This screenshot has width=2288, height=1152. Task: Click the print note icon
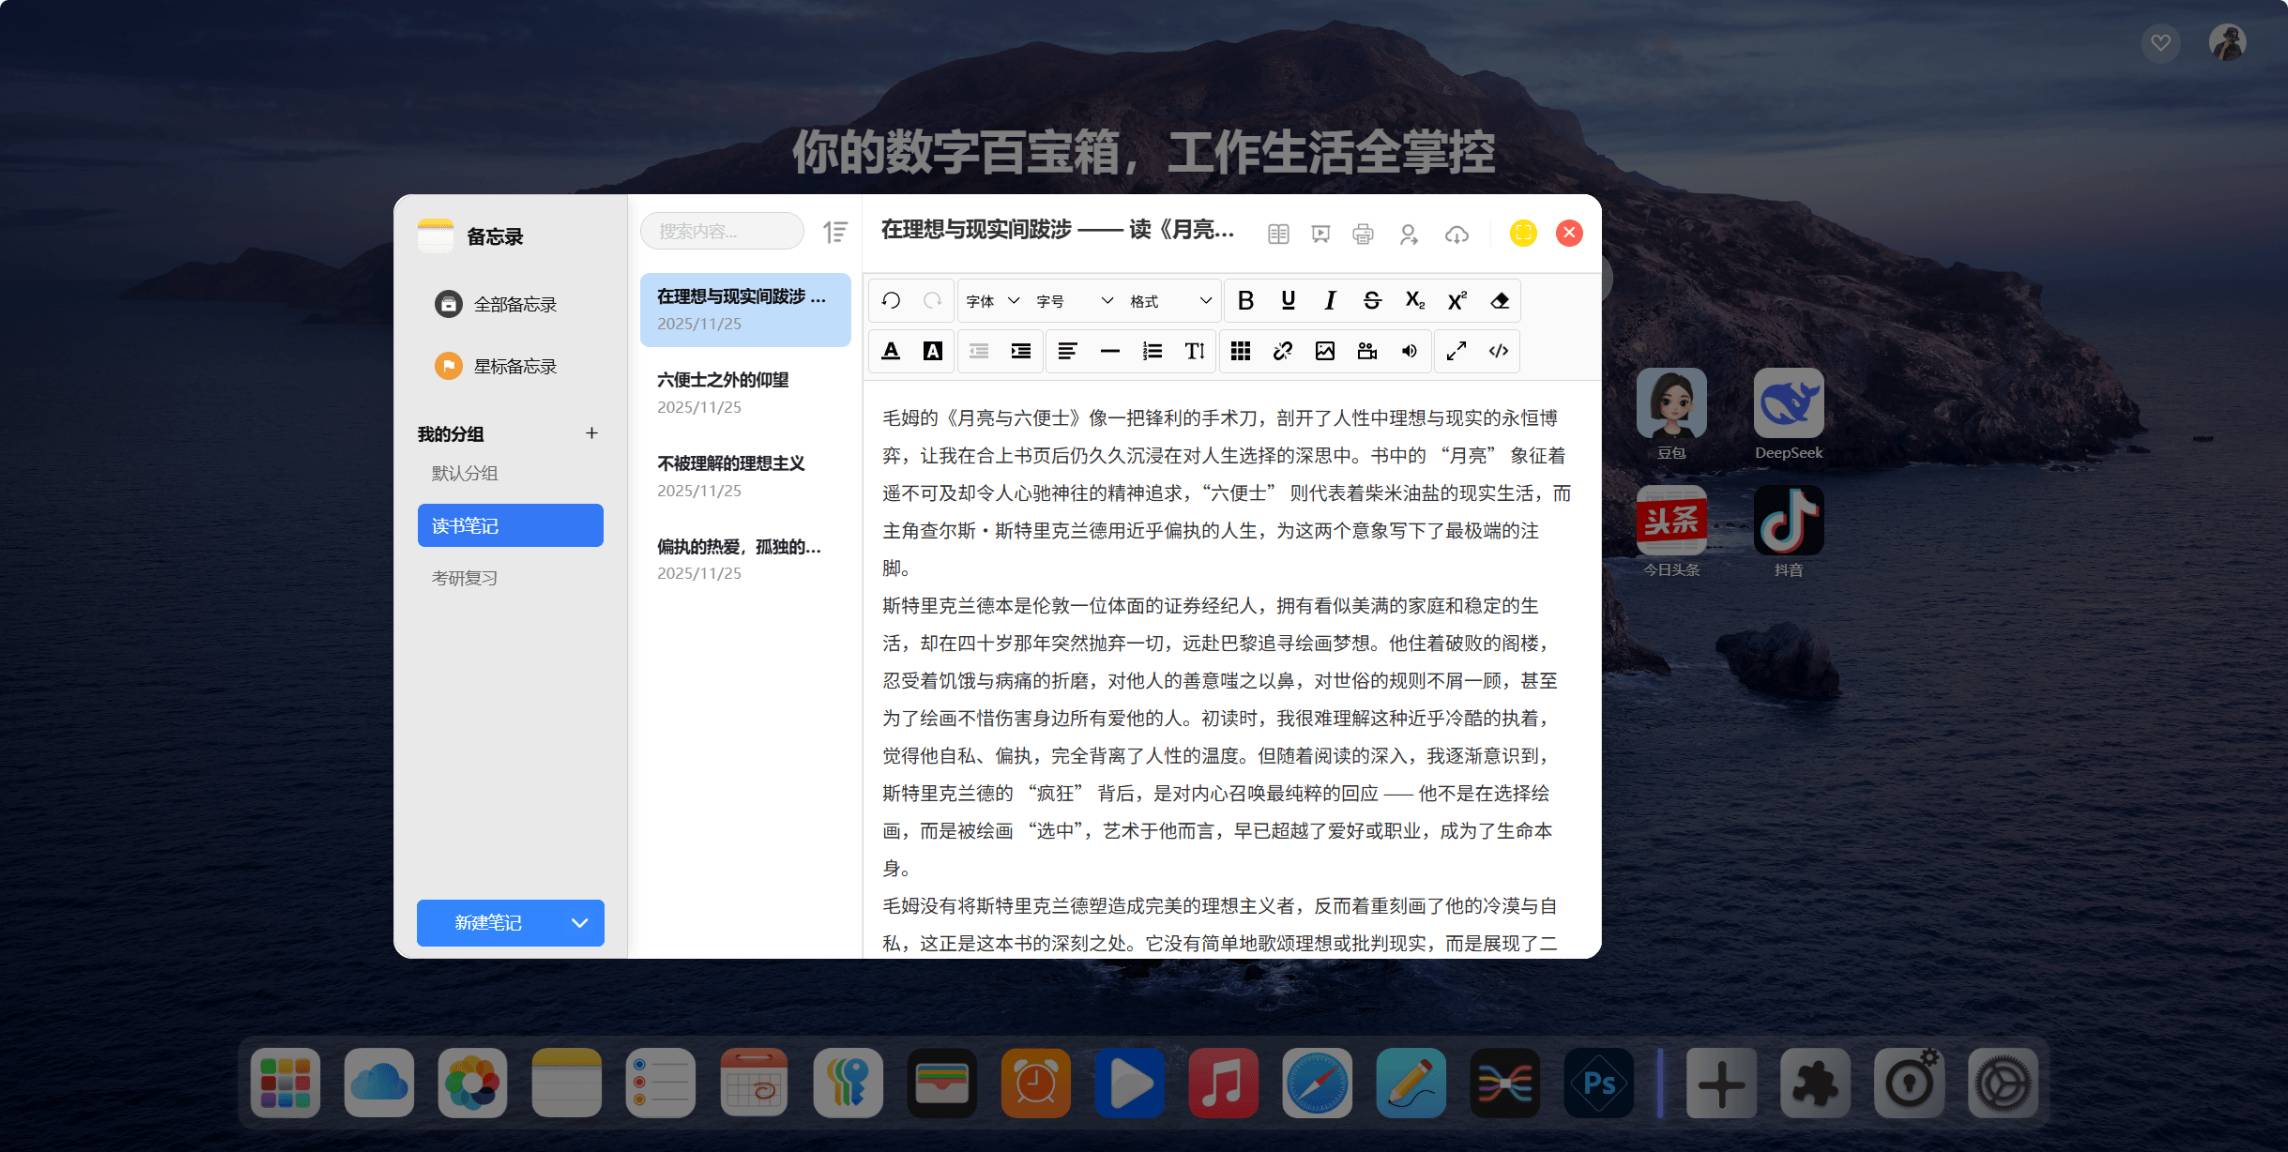pyautogui.click(x=1362, y=234)
